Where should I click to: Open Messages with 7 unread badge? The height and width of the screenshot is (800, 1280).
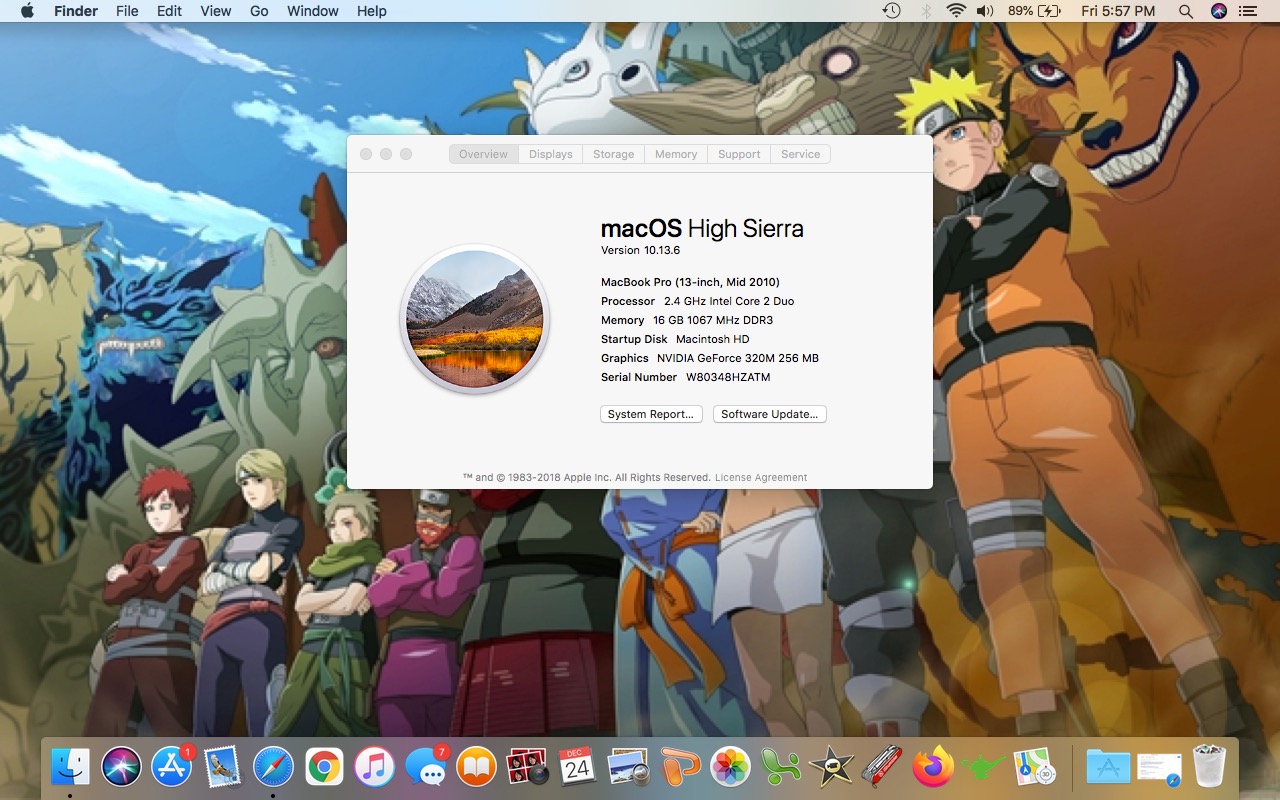pos(426,767)
